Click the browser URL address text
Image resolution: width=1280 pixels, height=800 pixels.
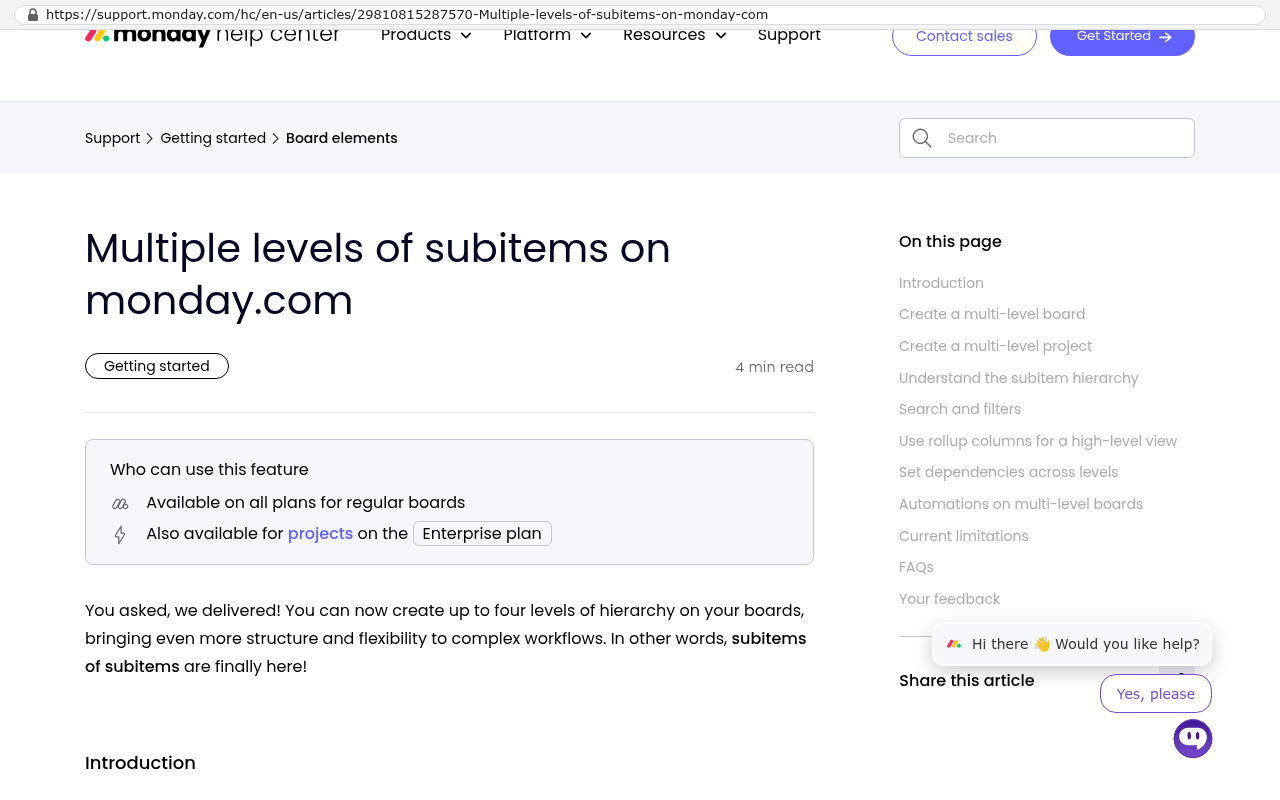pos(407,15)
